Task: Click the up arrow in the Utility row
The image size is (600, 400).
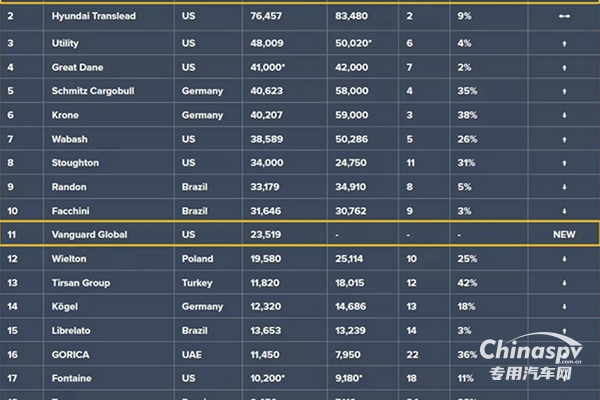Action: point(565,44)
